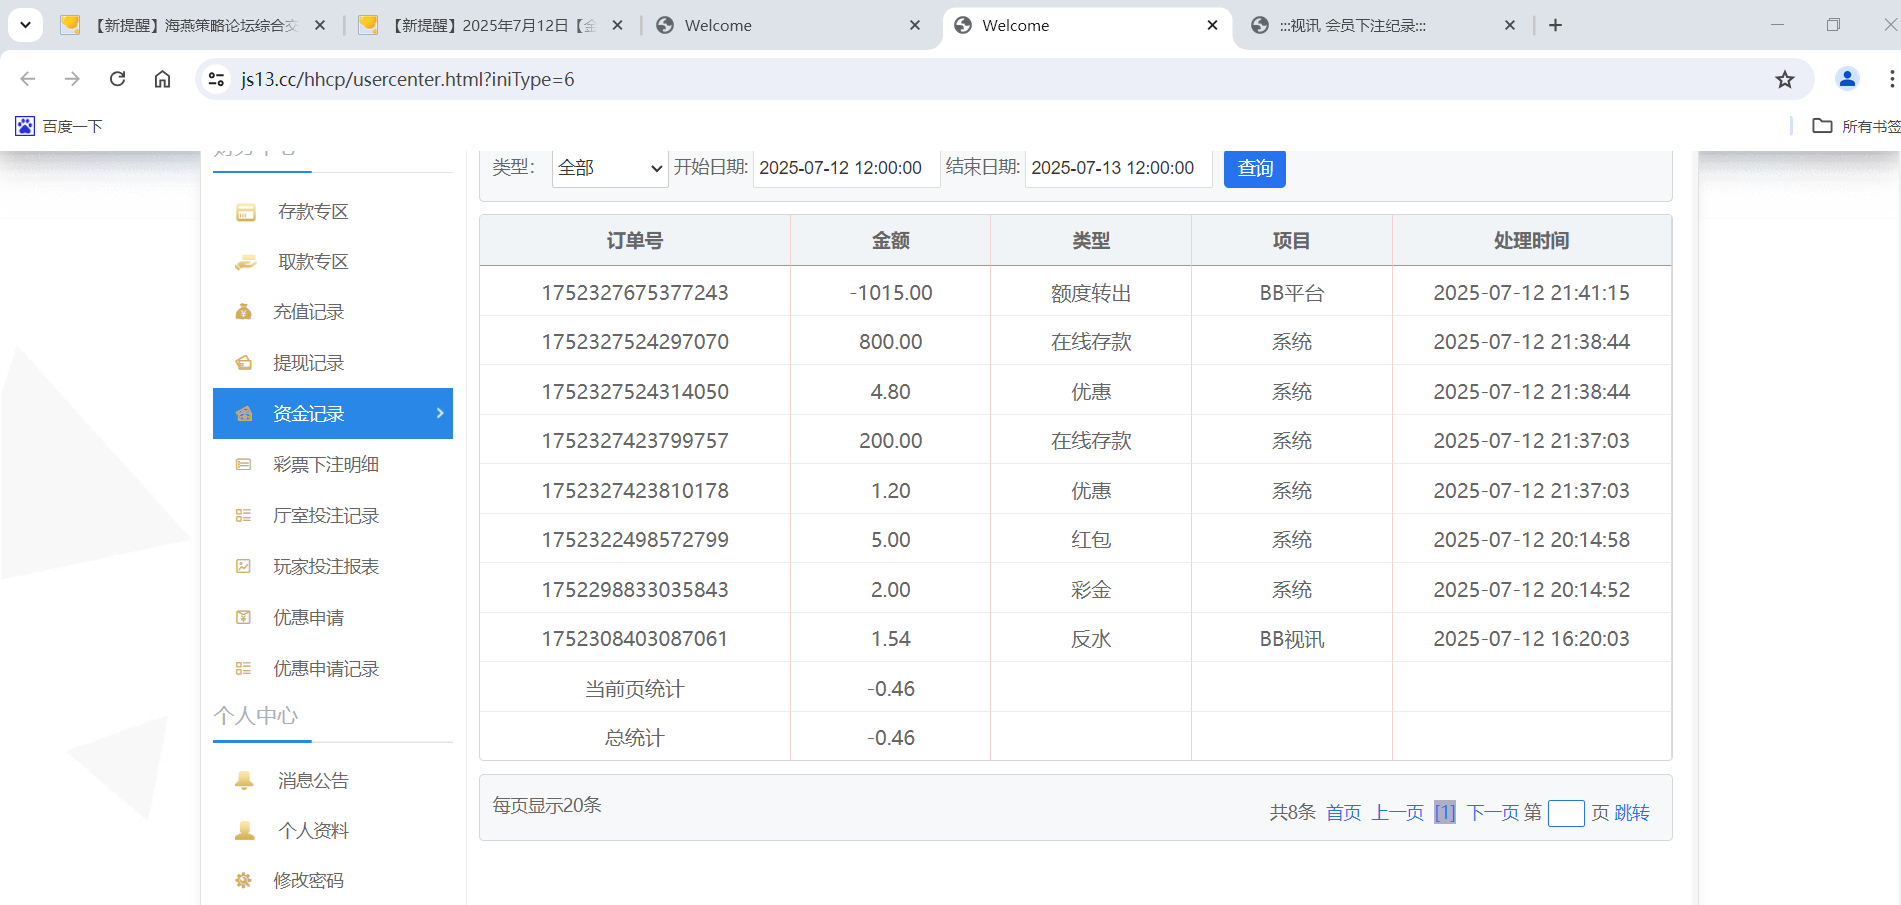Click the 开始日期 start date field

pyautogui.click(x=845, y=167)
